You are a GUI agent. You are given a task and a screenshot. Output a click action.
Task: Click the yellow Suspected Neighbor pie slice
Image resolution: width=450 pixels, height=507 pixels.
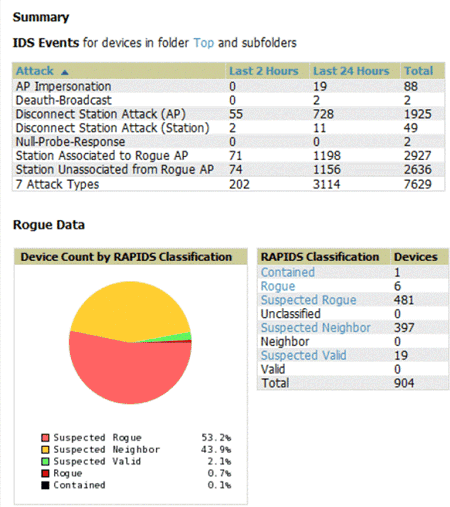click(130, 310)
